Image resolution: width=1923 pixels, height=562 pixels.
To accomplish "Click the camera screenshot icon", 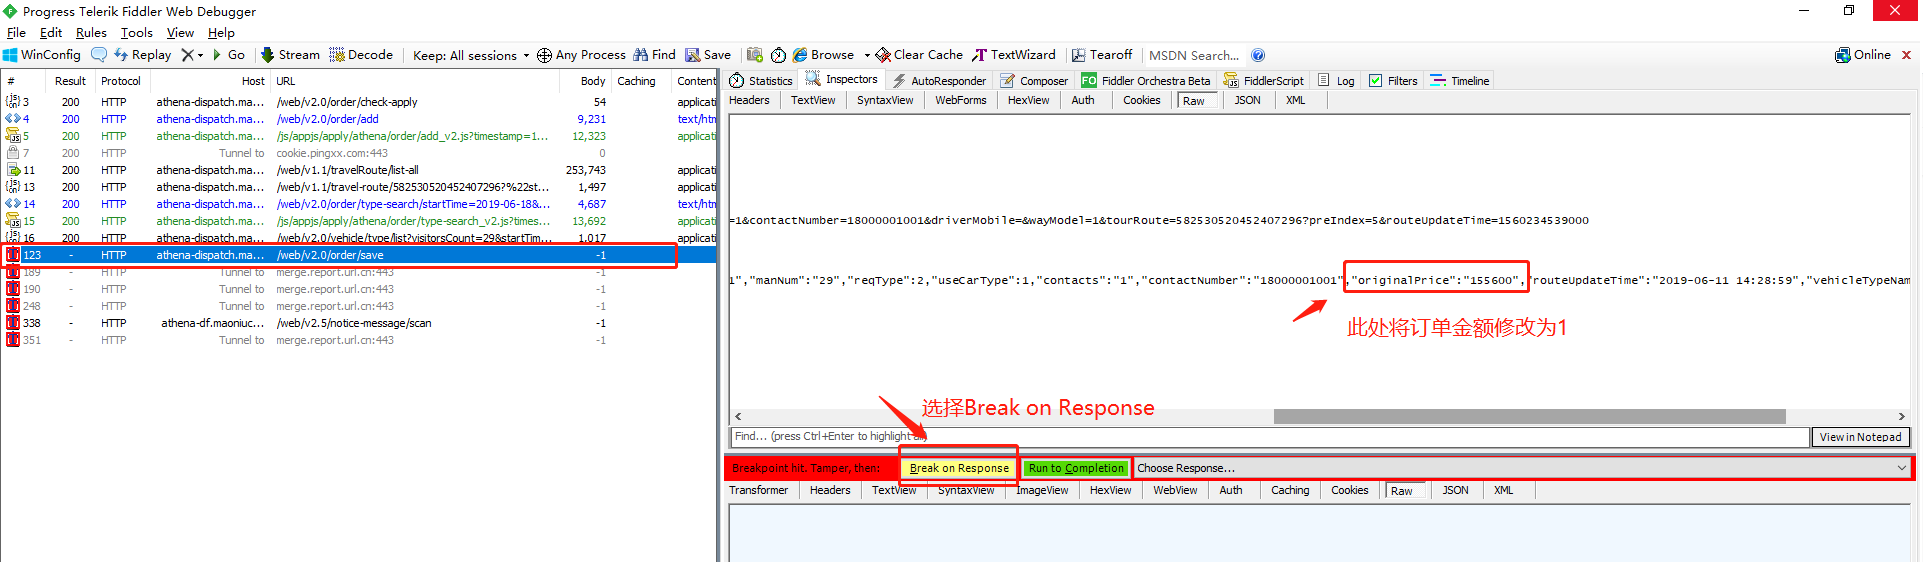I will tap(755, 55).
